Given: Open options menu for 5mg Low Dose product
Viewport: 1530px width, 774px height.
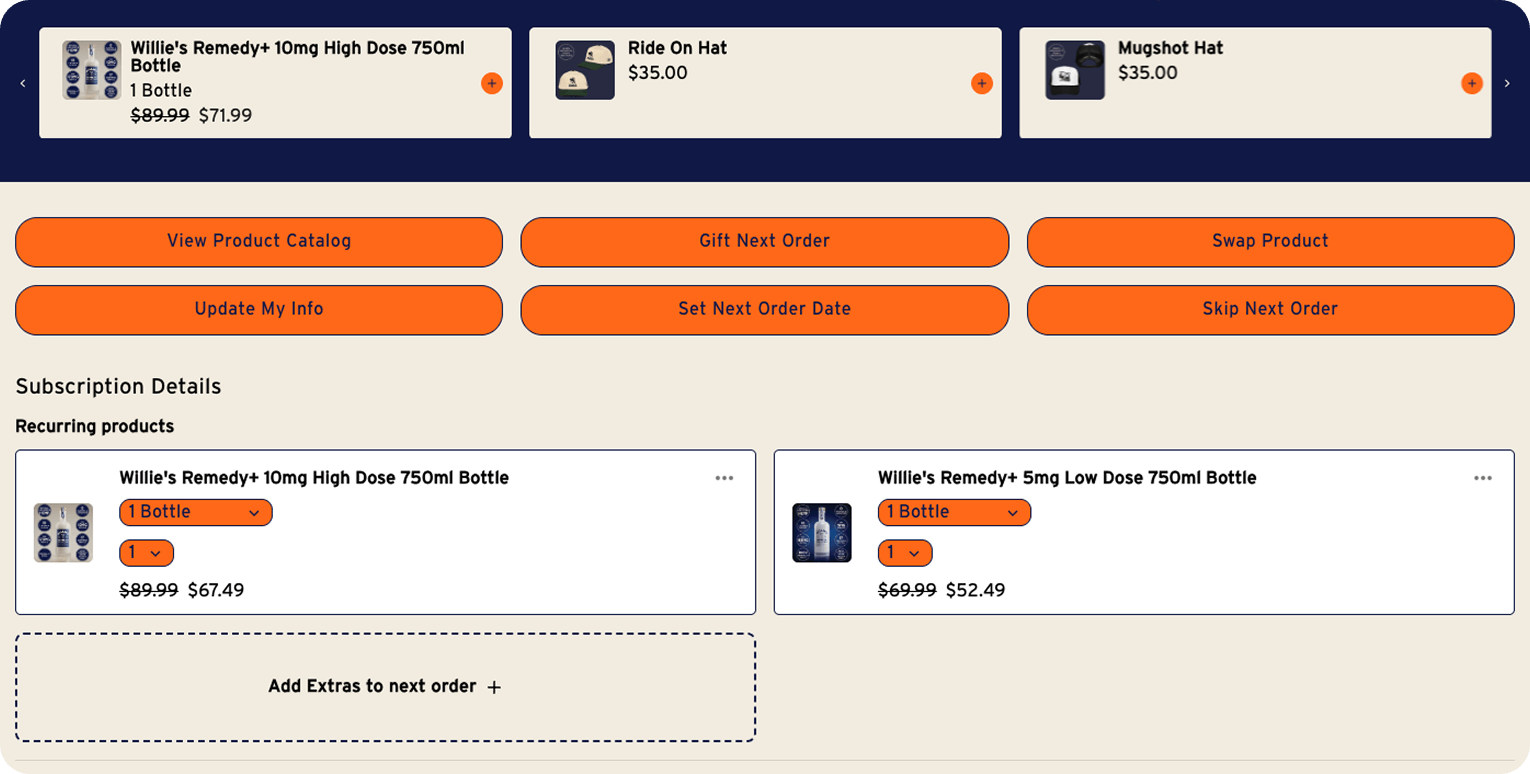Looking at the screenshot, I should coord(1482,478).
